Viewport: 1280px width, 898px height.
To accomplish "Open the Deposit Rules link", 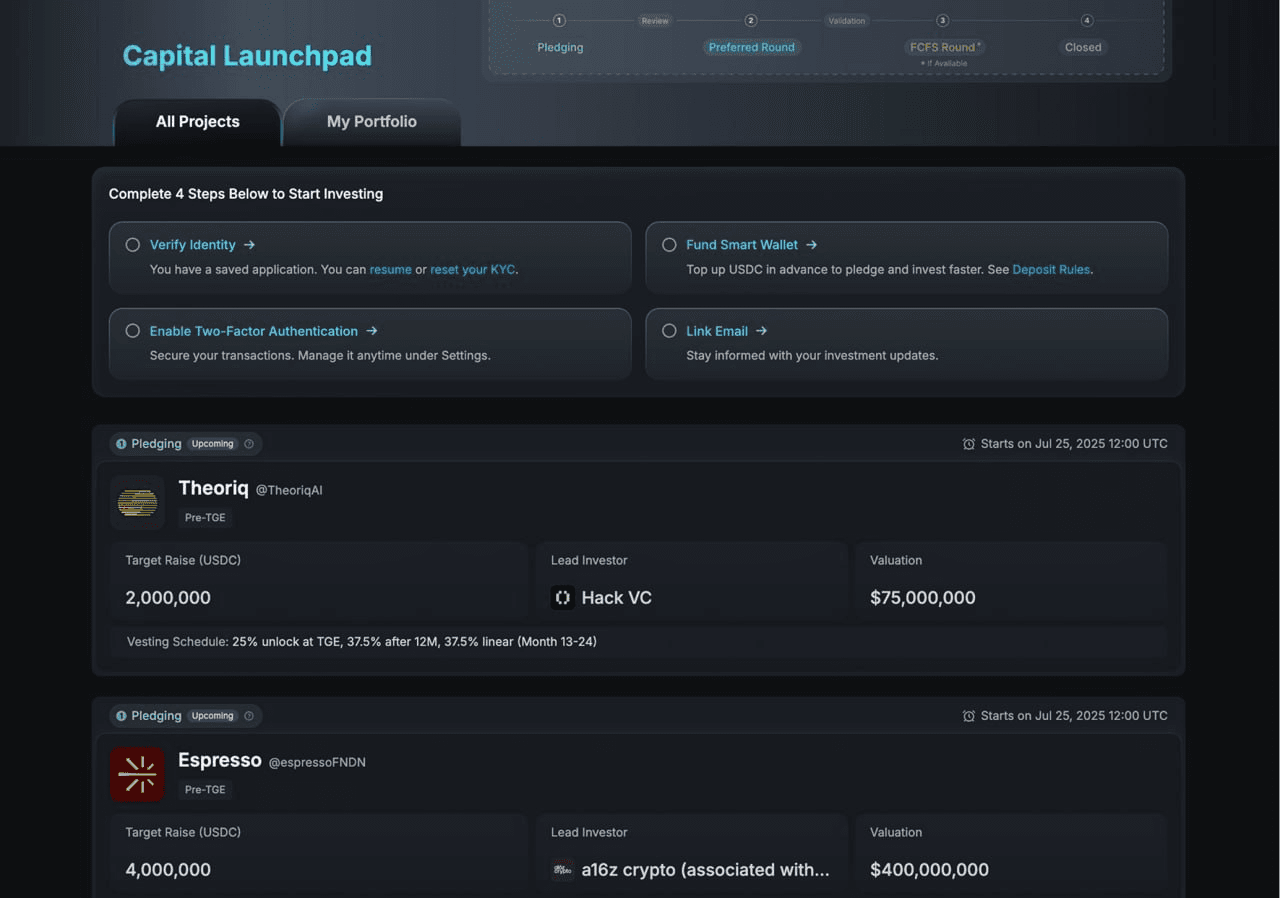I will (x=1051, y=270).
